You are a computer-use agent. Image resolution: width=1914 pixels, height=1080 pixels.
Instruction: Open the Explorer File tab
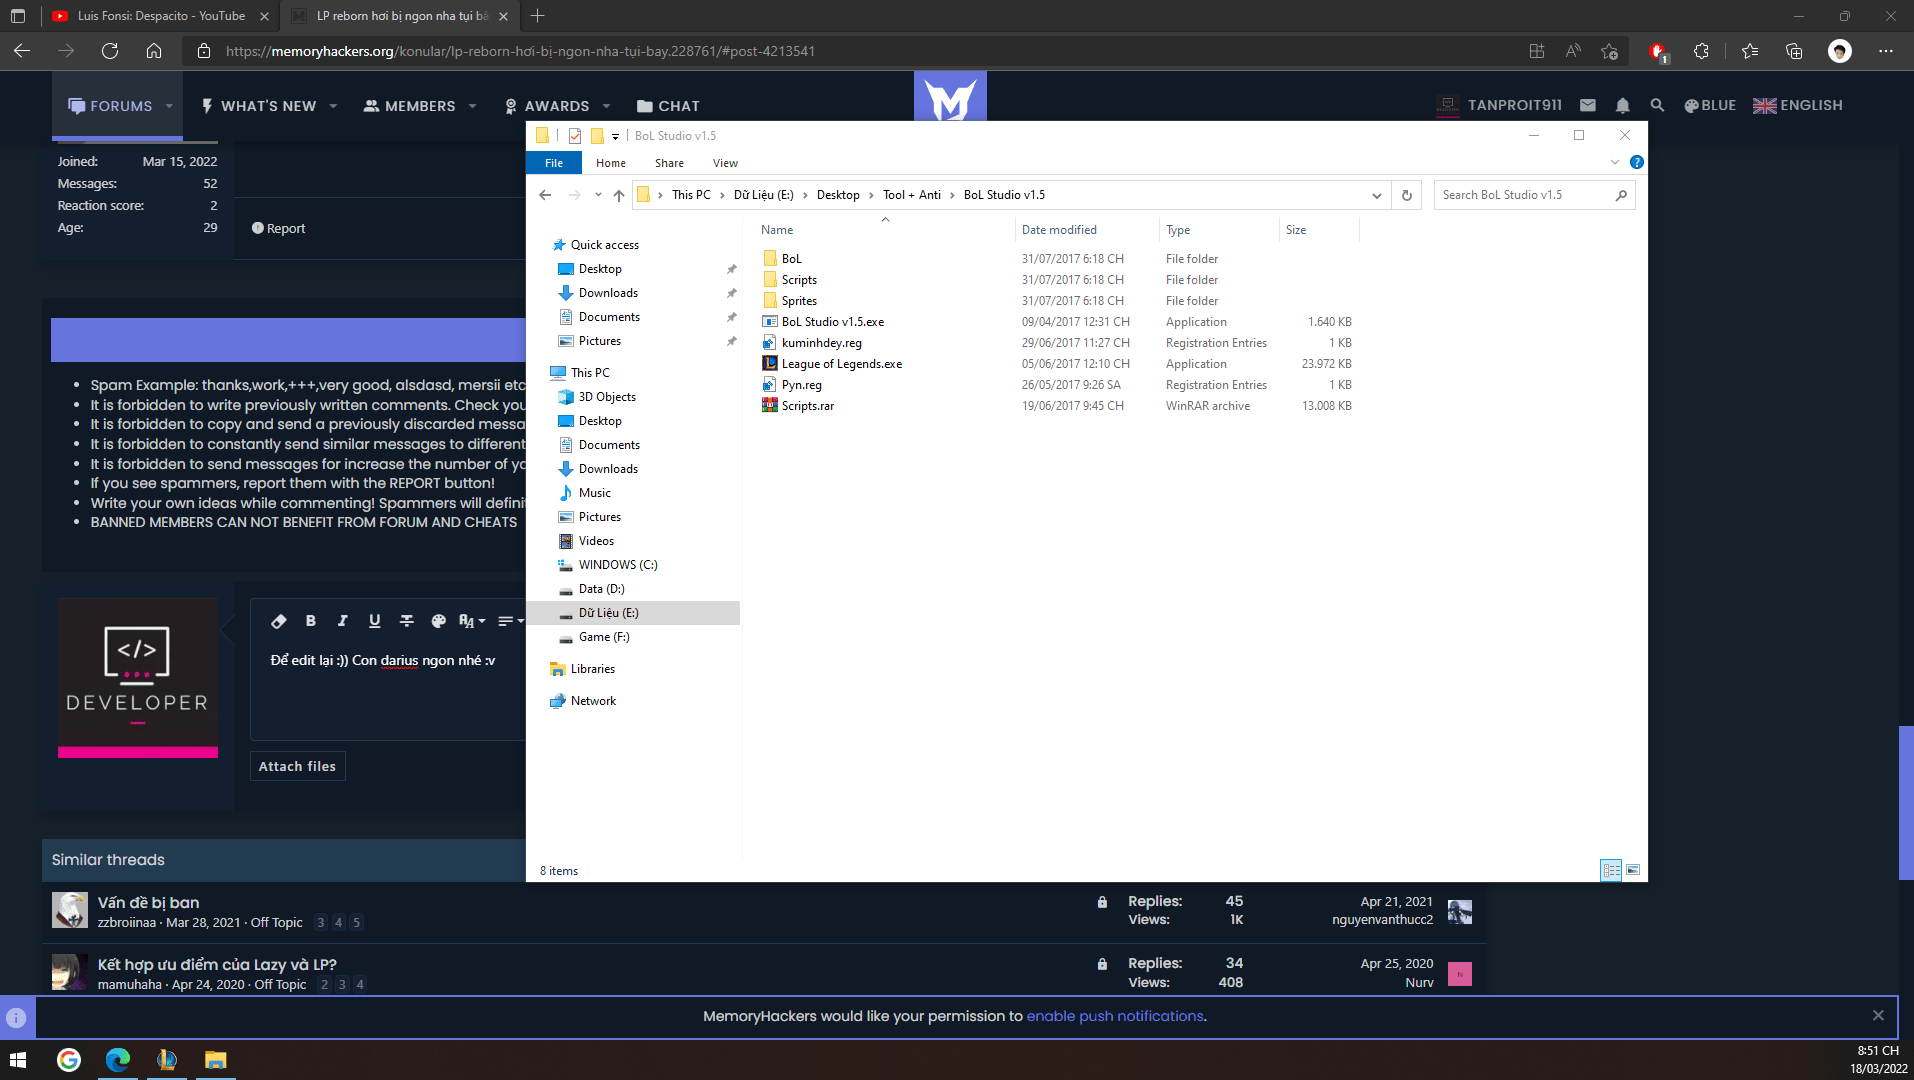coord(554,163)
